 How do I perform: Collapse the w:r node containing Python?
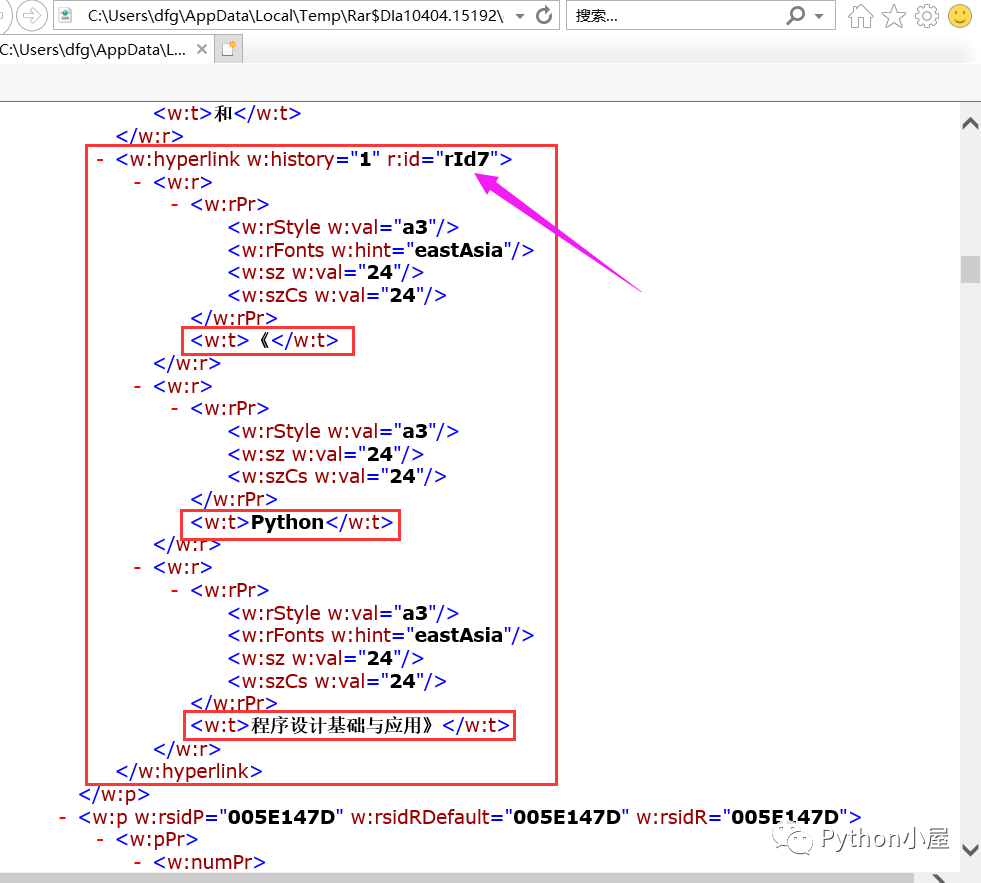137,387
